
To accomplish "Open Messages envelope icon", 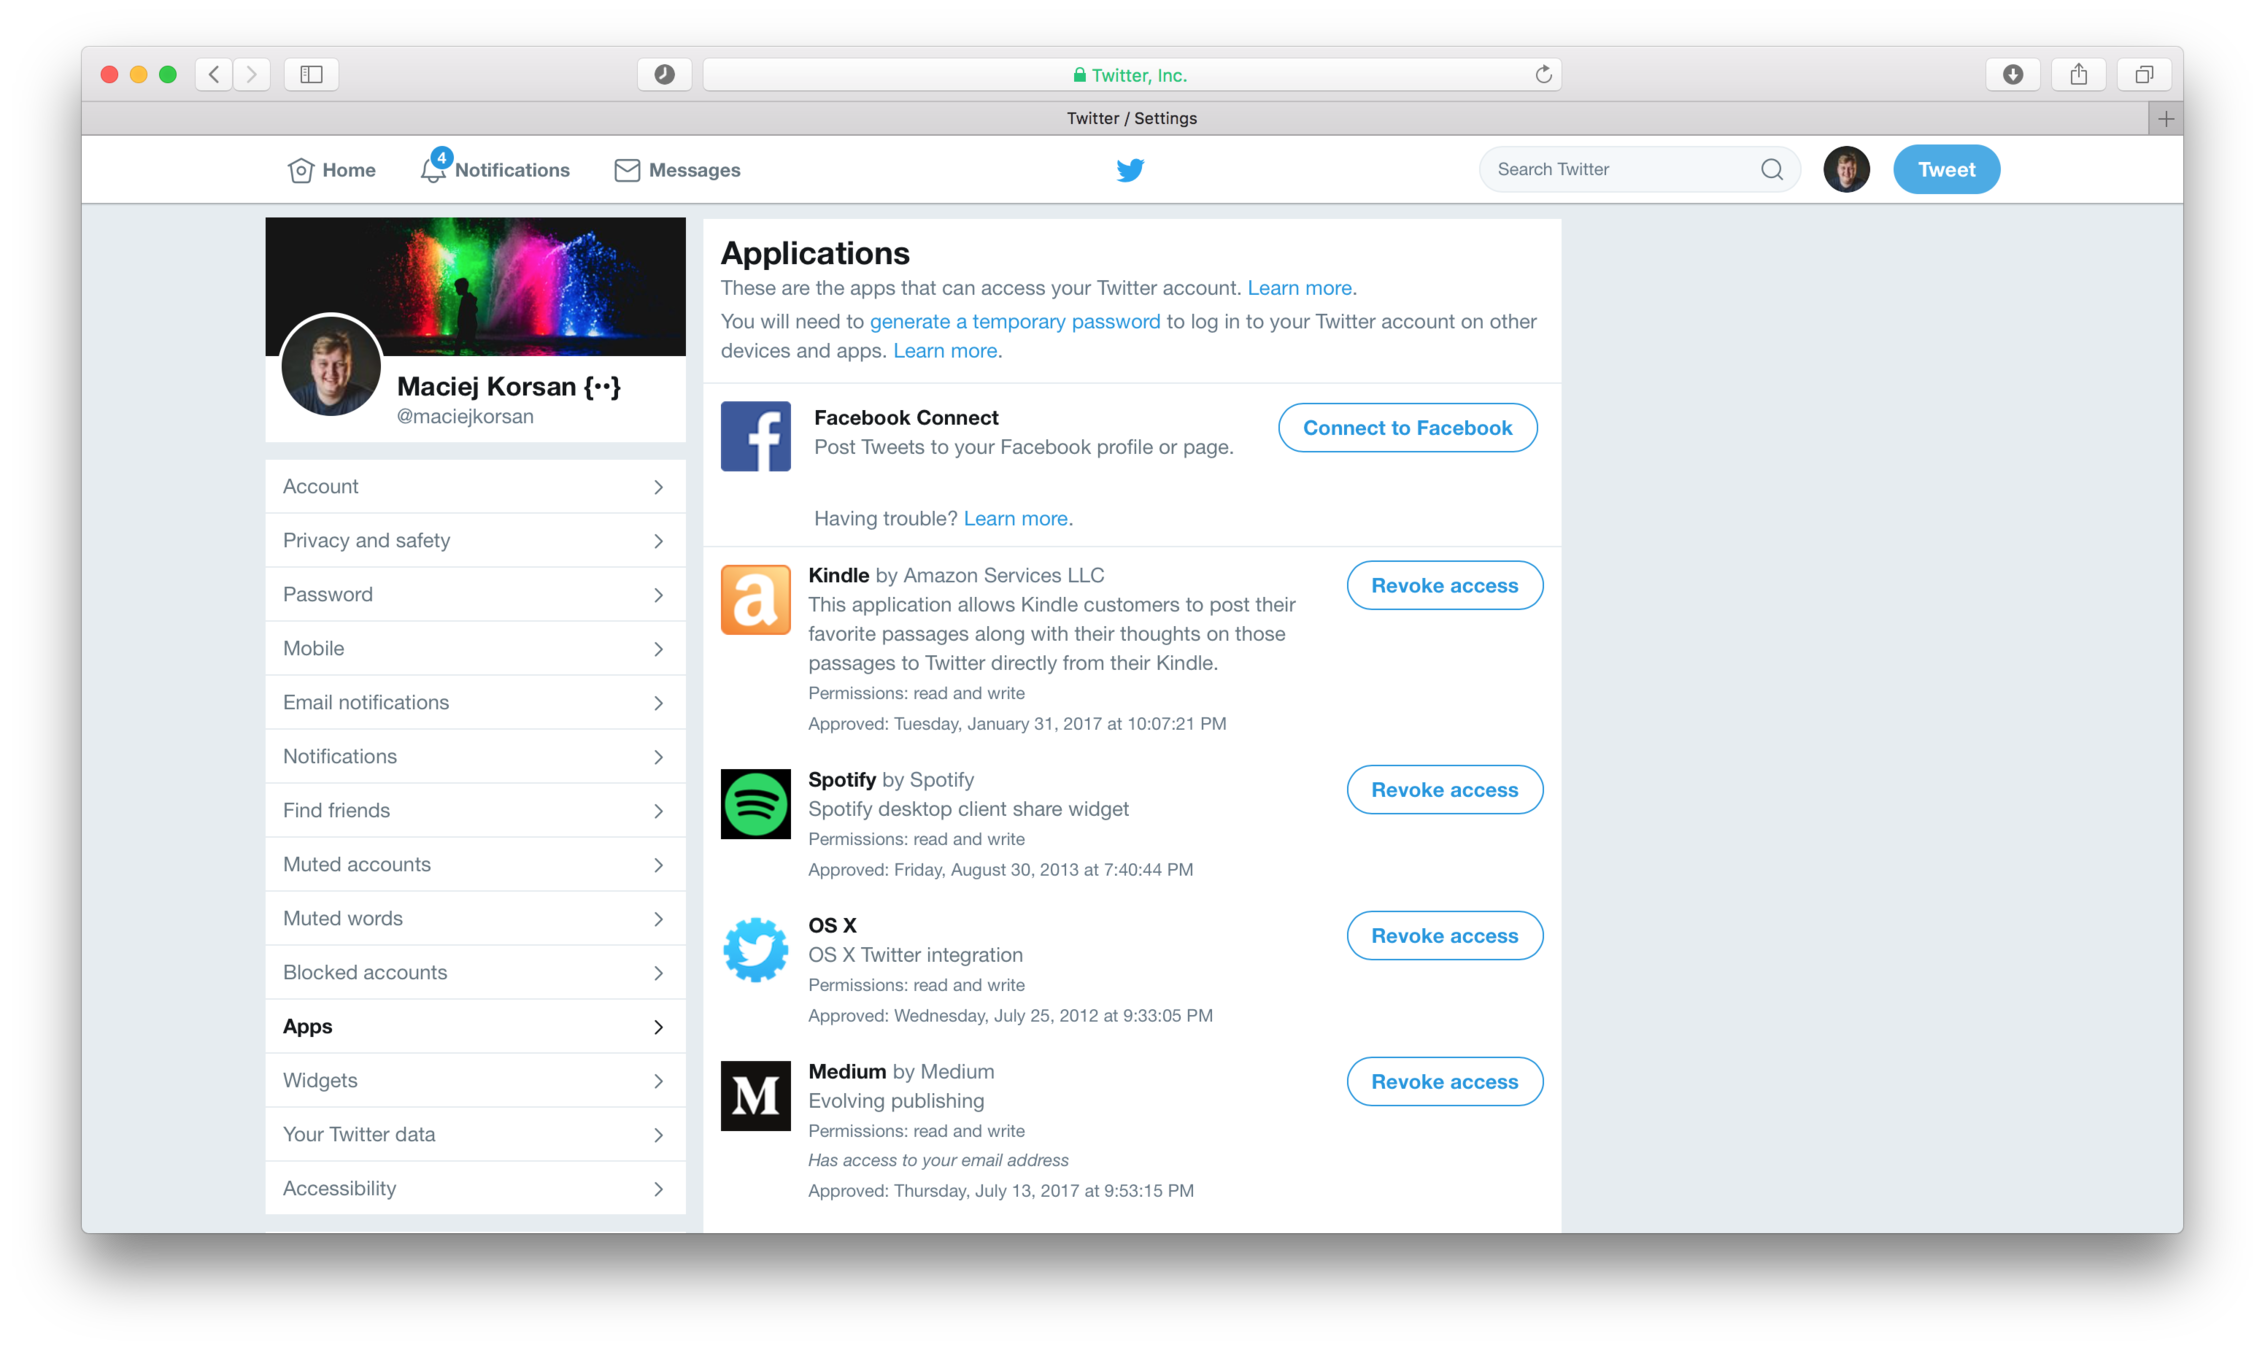I will click(627, 170).
